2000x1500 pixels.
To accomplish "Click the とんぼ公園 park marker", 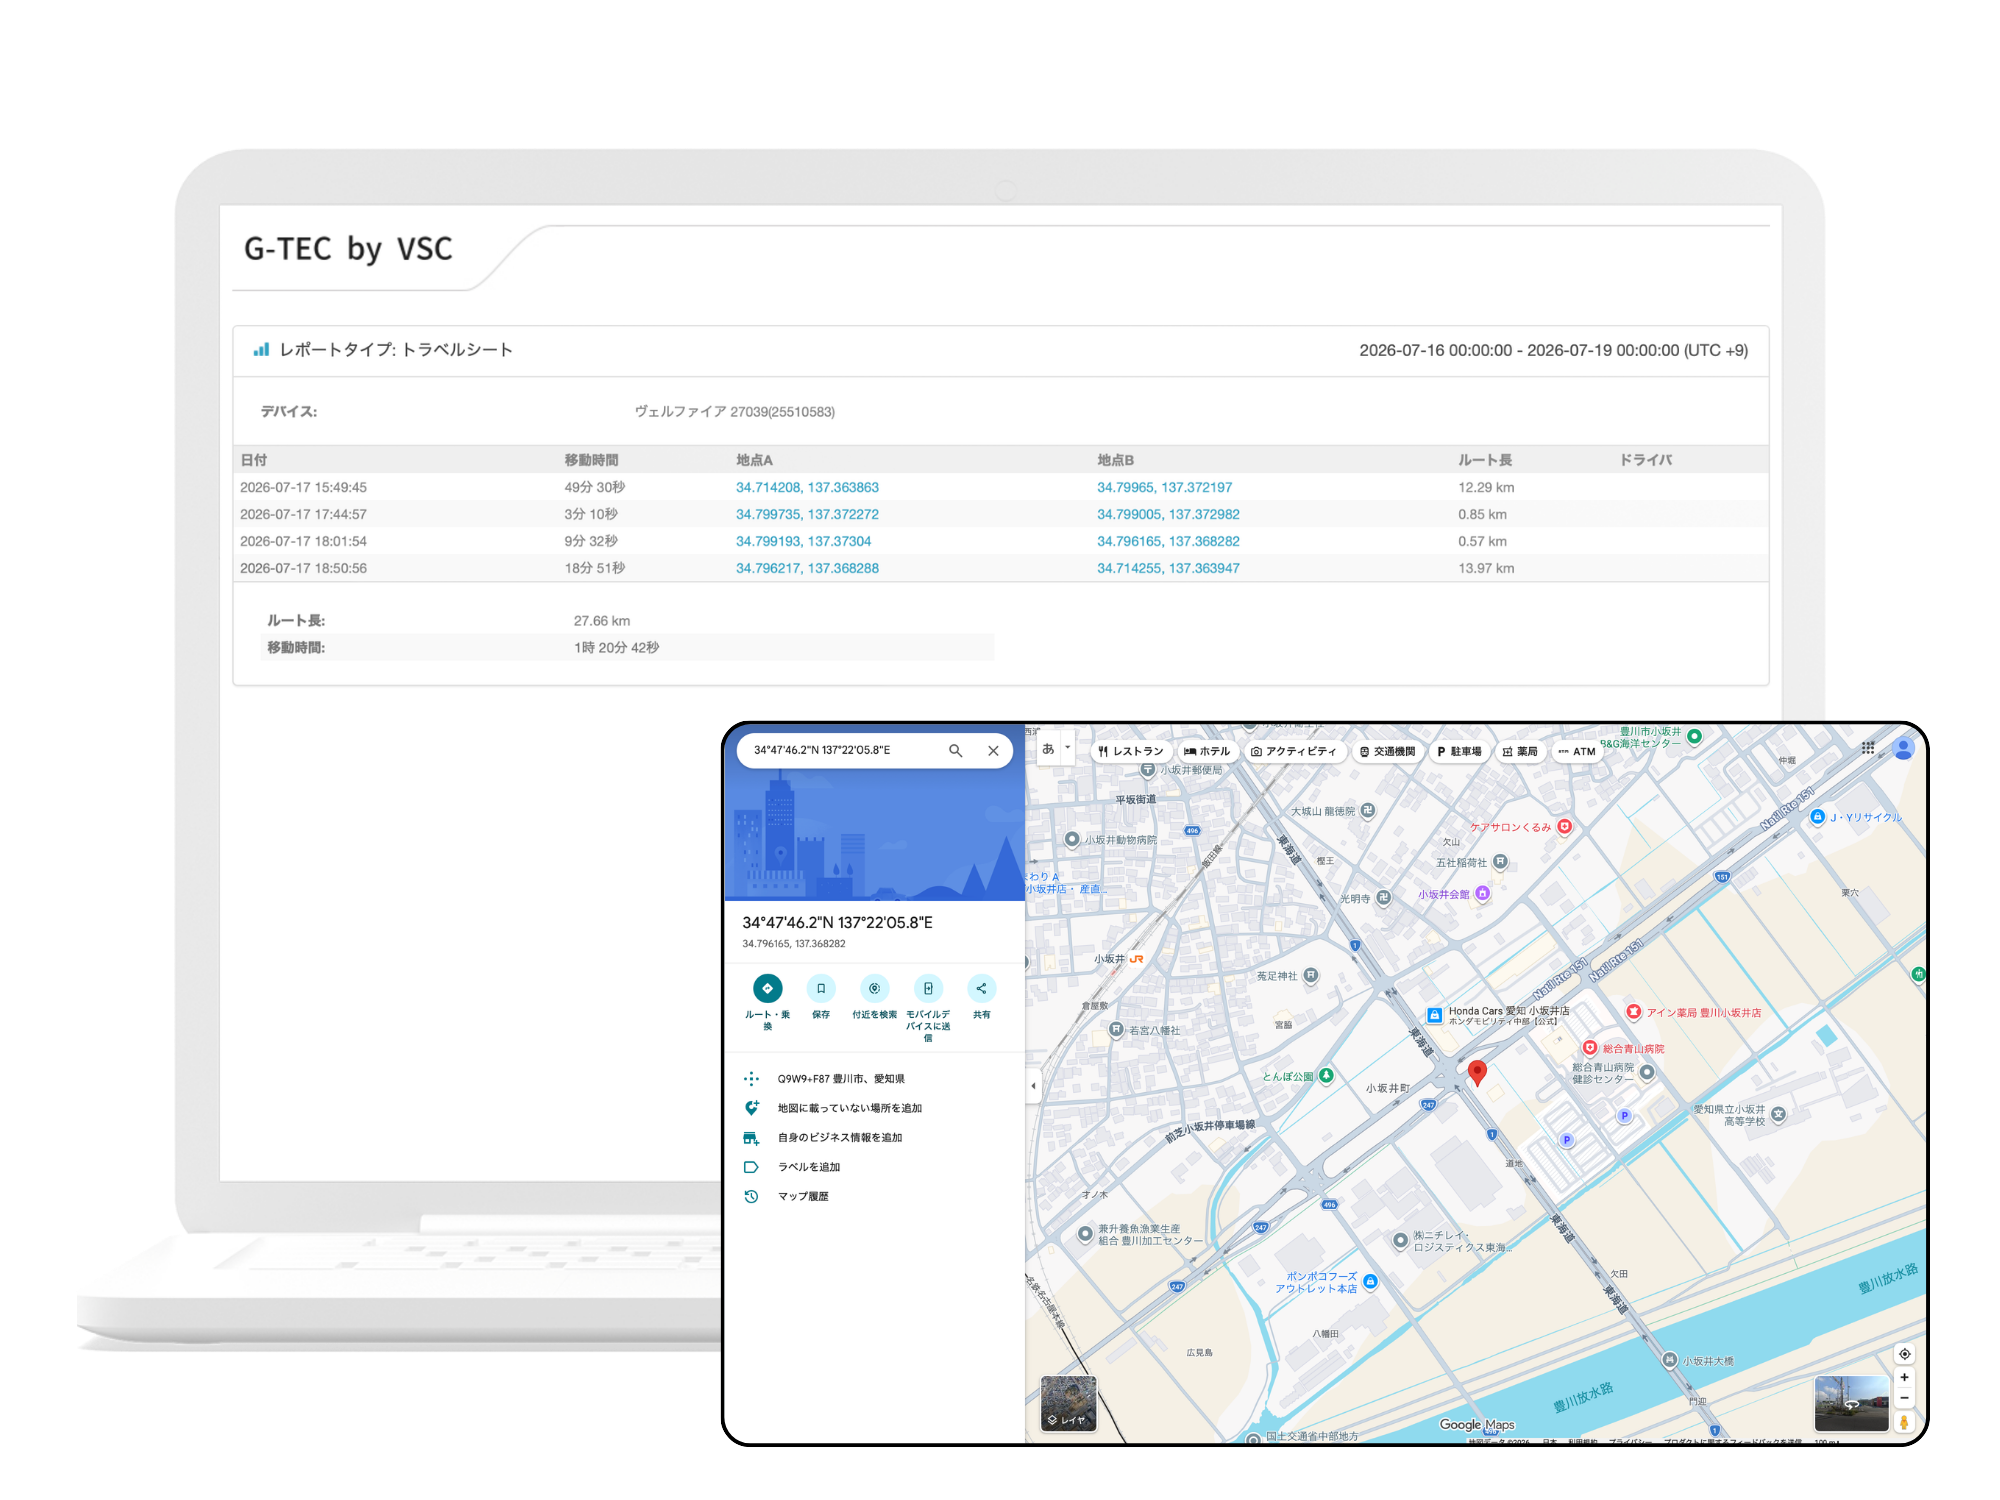I will 1326,1076.
